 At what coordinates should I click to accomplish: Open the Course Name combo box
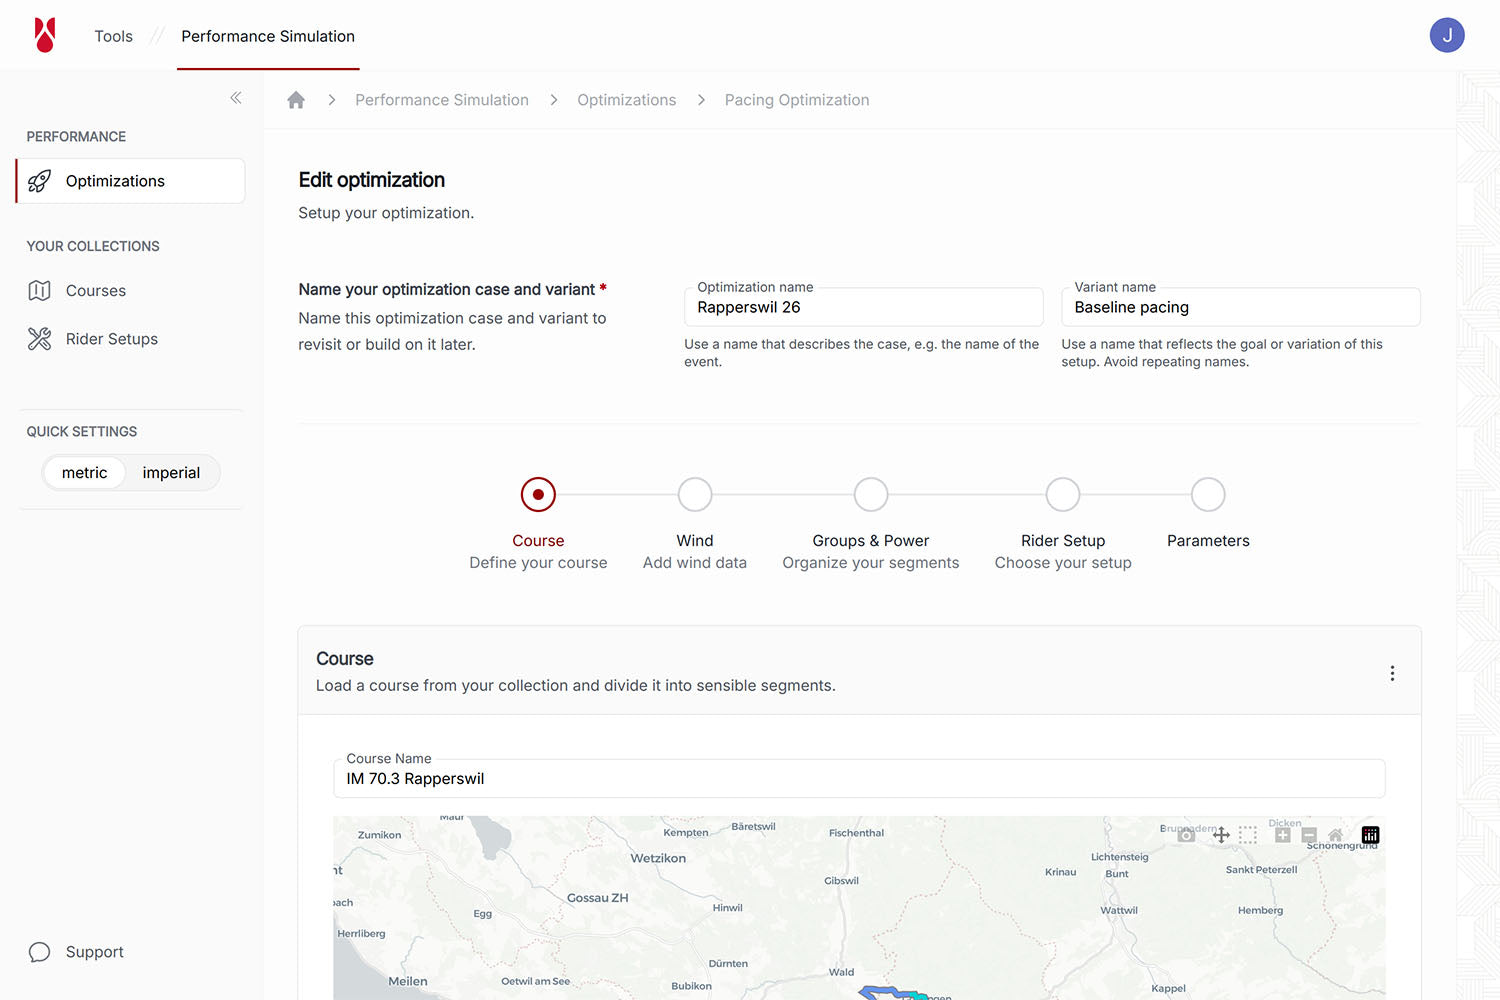(x=858, y=779)
